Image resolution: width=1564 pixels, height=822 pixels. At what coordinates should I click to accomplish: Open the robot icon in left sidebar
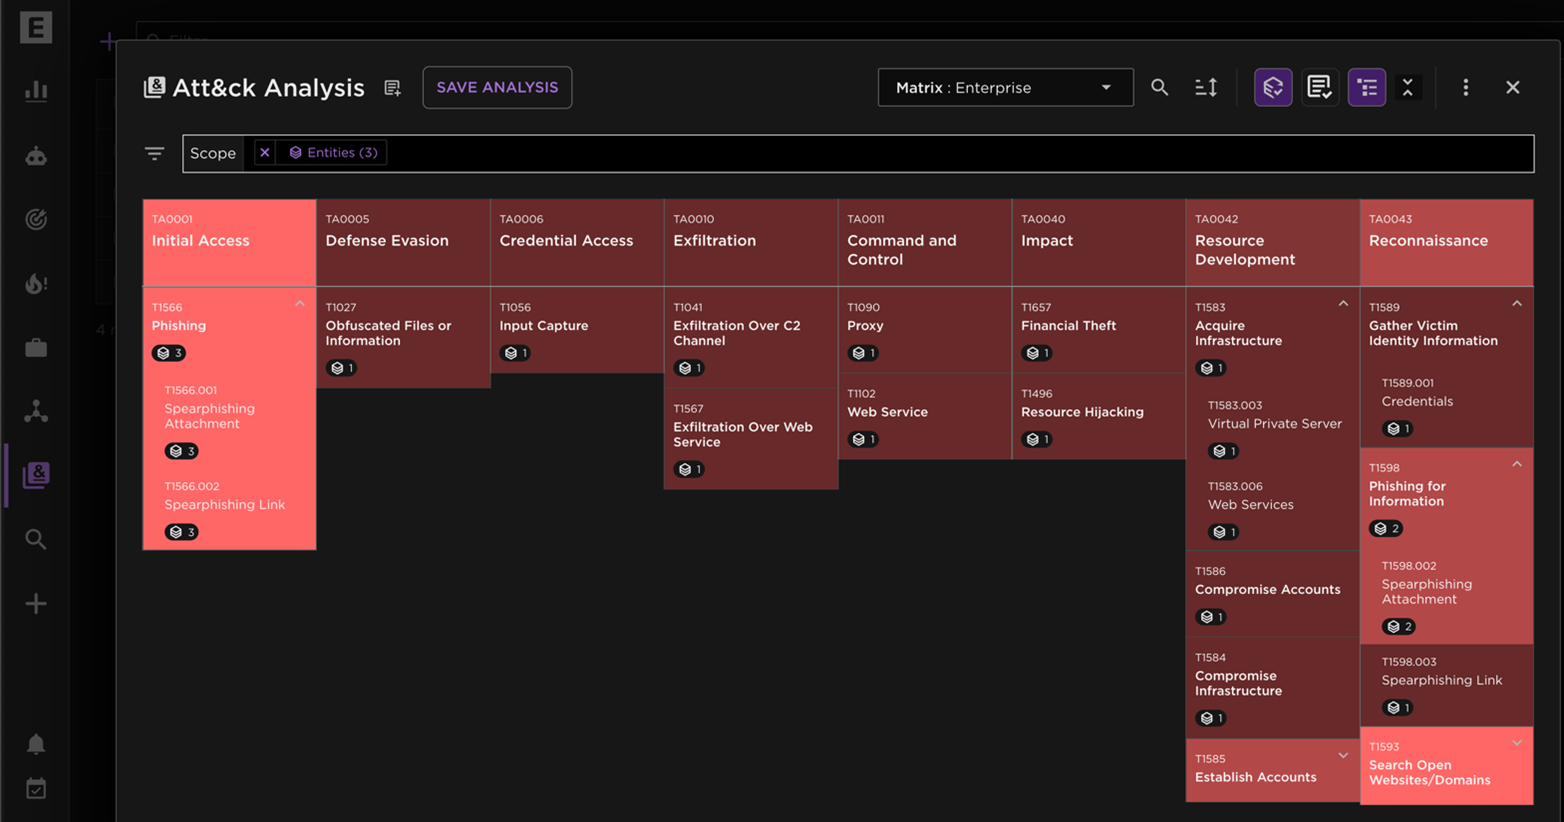click(36, 156)
